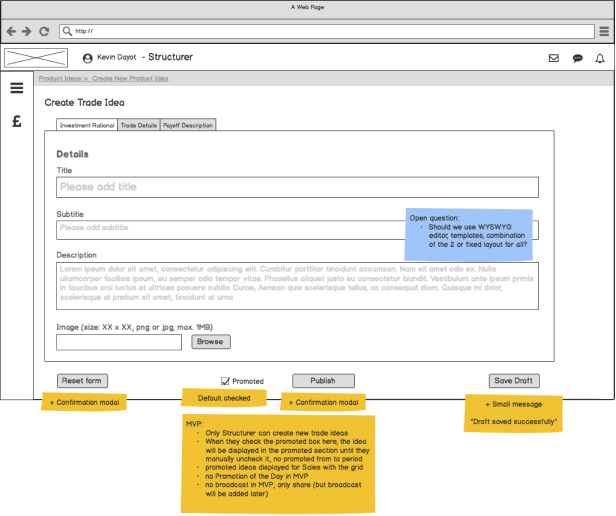
Task: Reload the page with refresh icon
Action: click(x=44, y=31)
